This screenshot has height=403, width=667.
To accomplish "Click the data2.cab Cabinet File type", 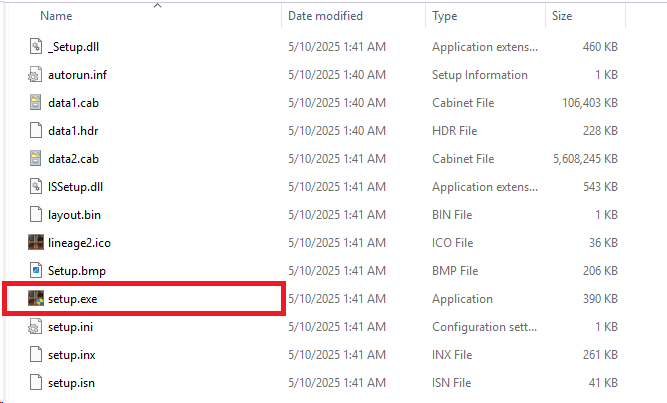I will [463, 159].
